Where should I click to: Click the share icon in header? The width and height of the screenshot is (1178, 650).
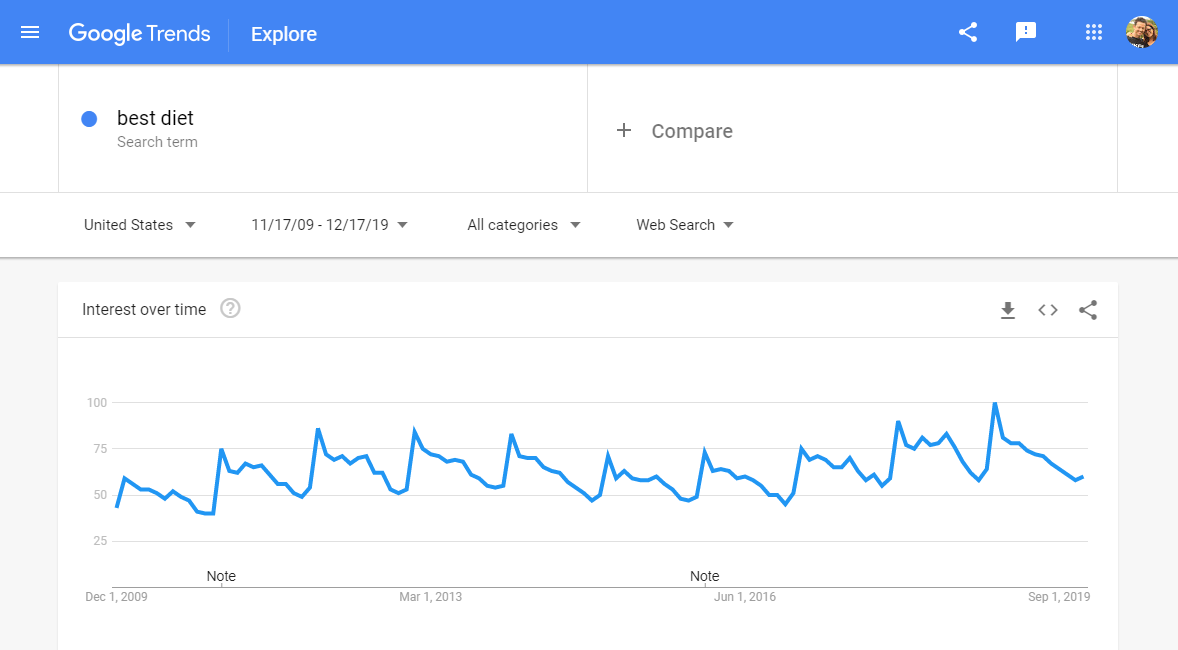pos(967,32)
